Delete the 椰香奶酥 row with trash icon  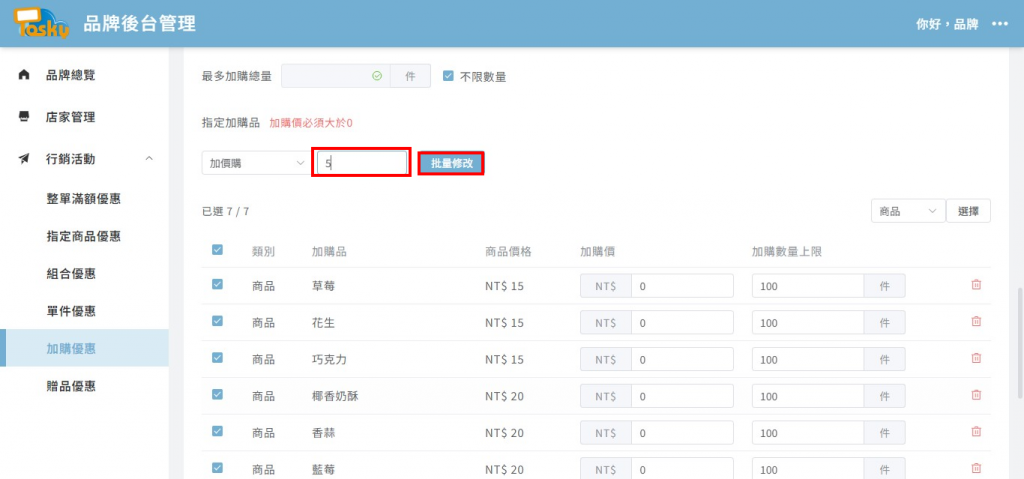pyautogui.click(x=976, y=395)
